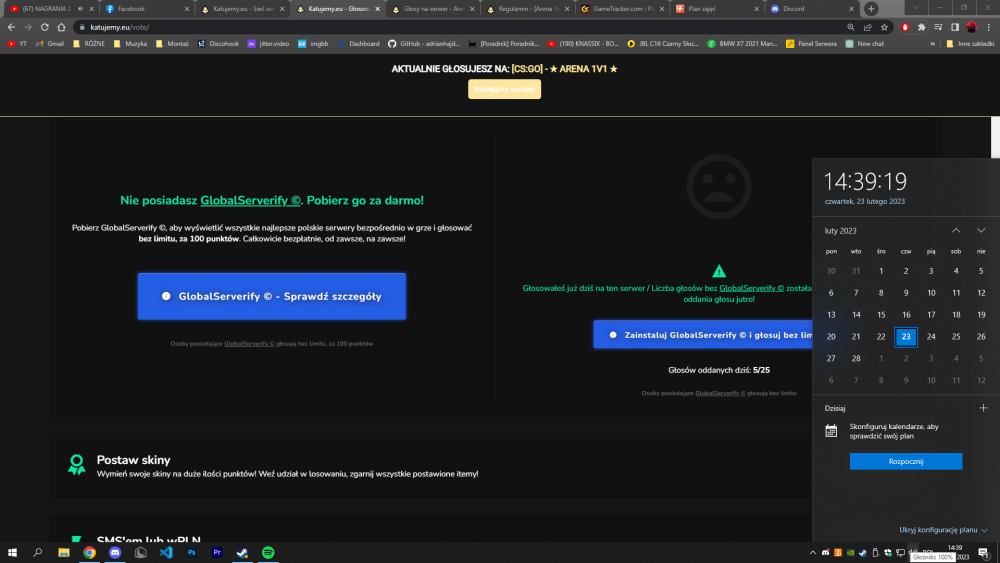
Task: Bookmark this page with the star icon
Action: [x=884, y=27]
